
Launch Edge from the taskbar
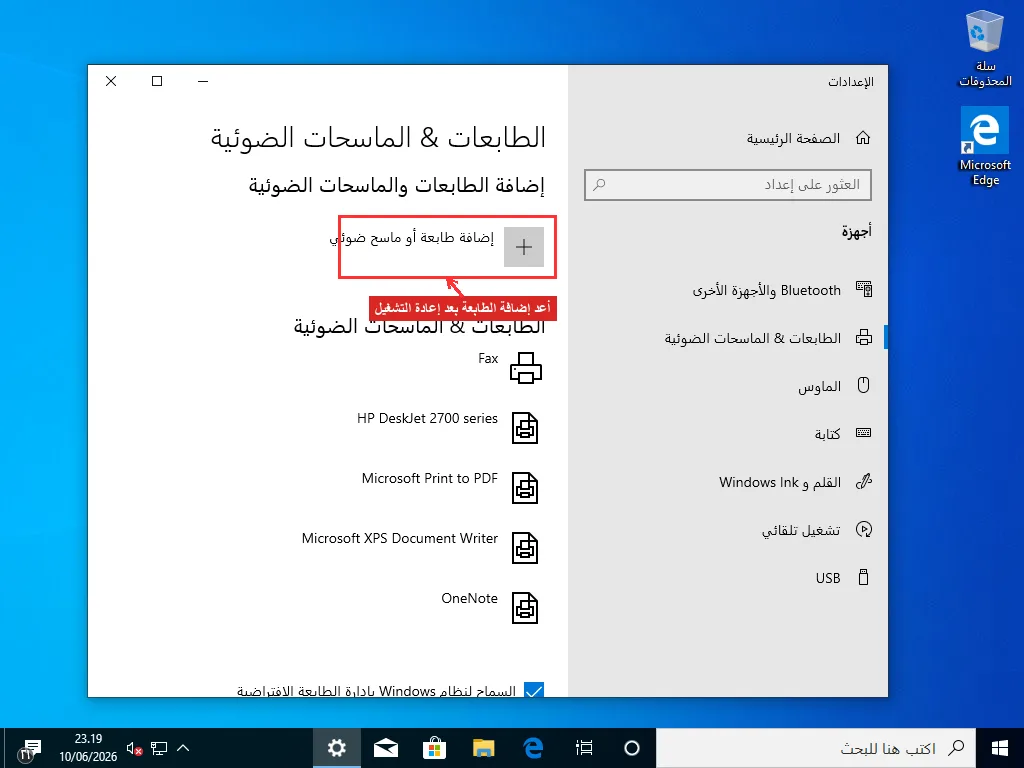tap(534, 748)
